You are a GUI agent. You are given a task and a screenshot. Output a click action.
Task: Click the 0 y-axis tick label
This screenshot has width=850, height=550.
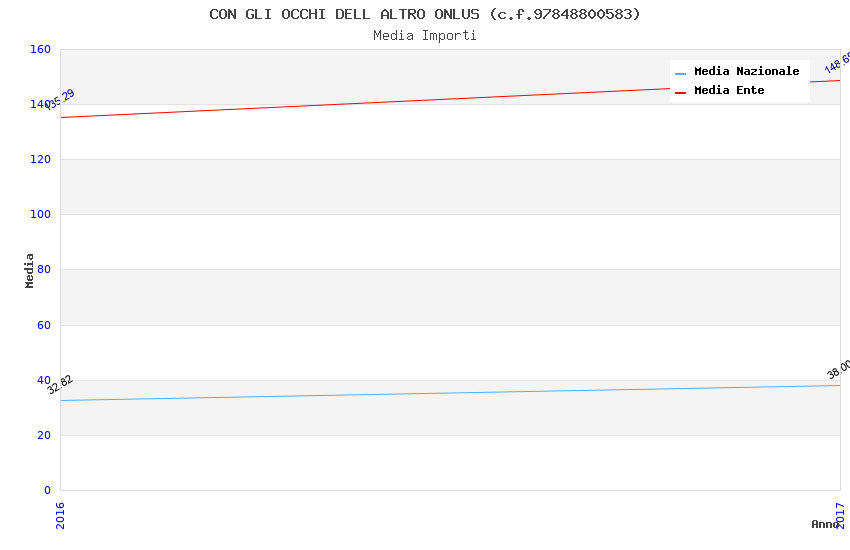[47, 490]
